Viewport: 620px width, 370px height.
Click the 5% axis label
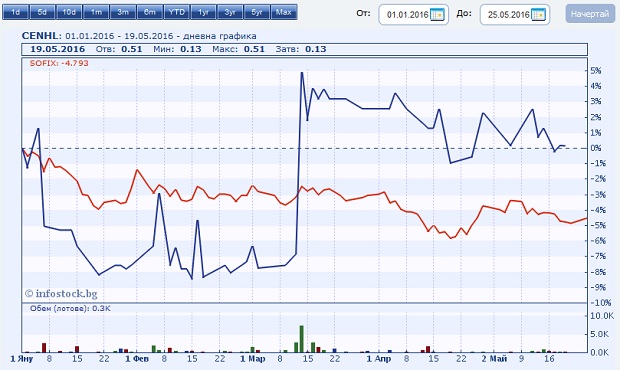pyautogui.click(x=595, y=71)
